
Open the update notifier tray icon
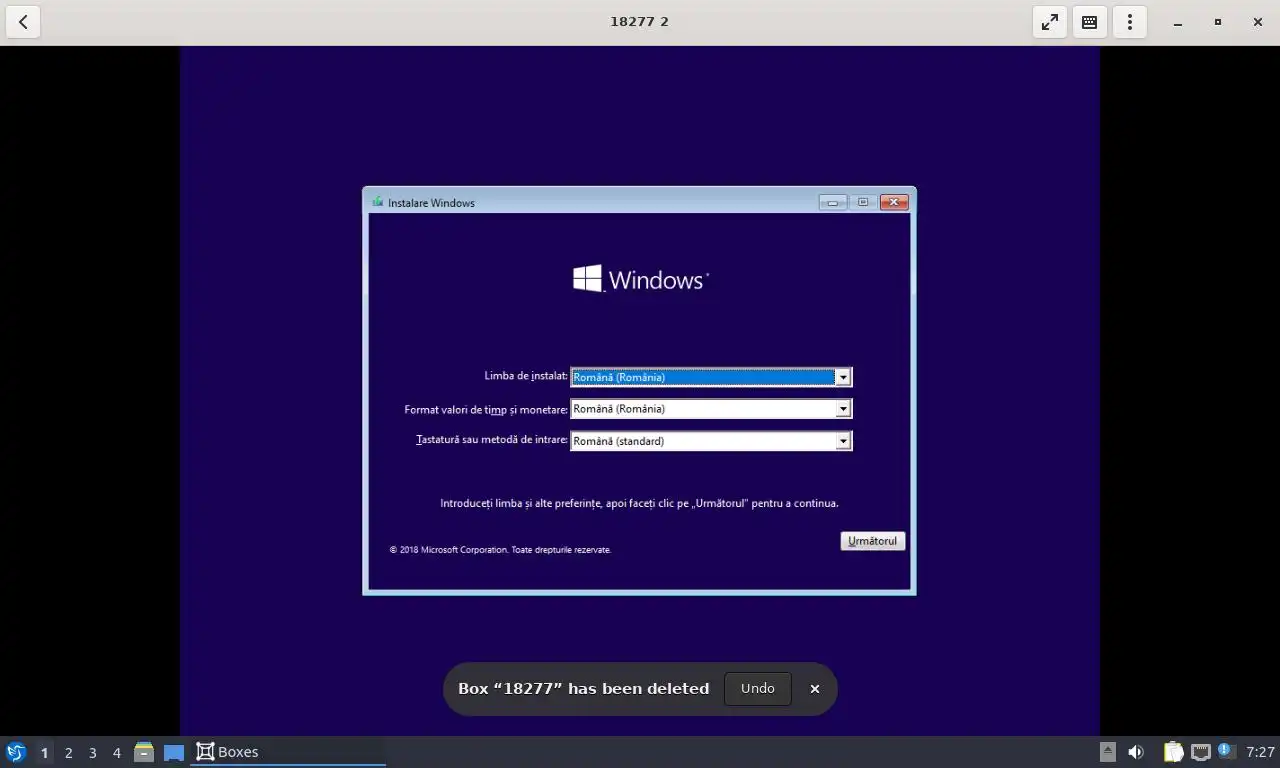1227,751
